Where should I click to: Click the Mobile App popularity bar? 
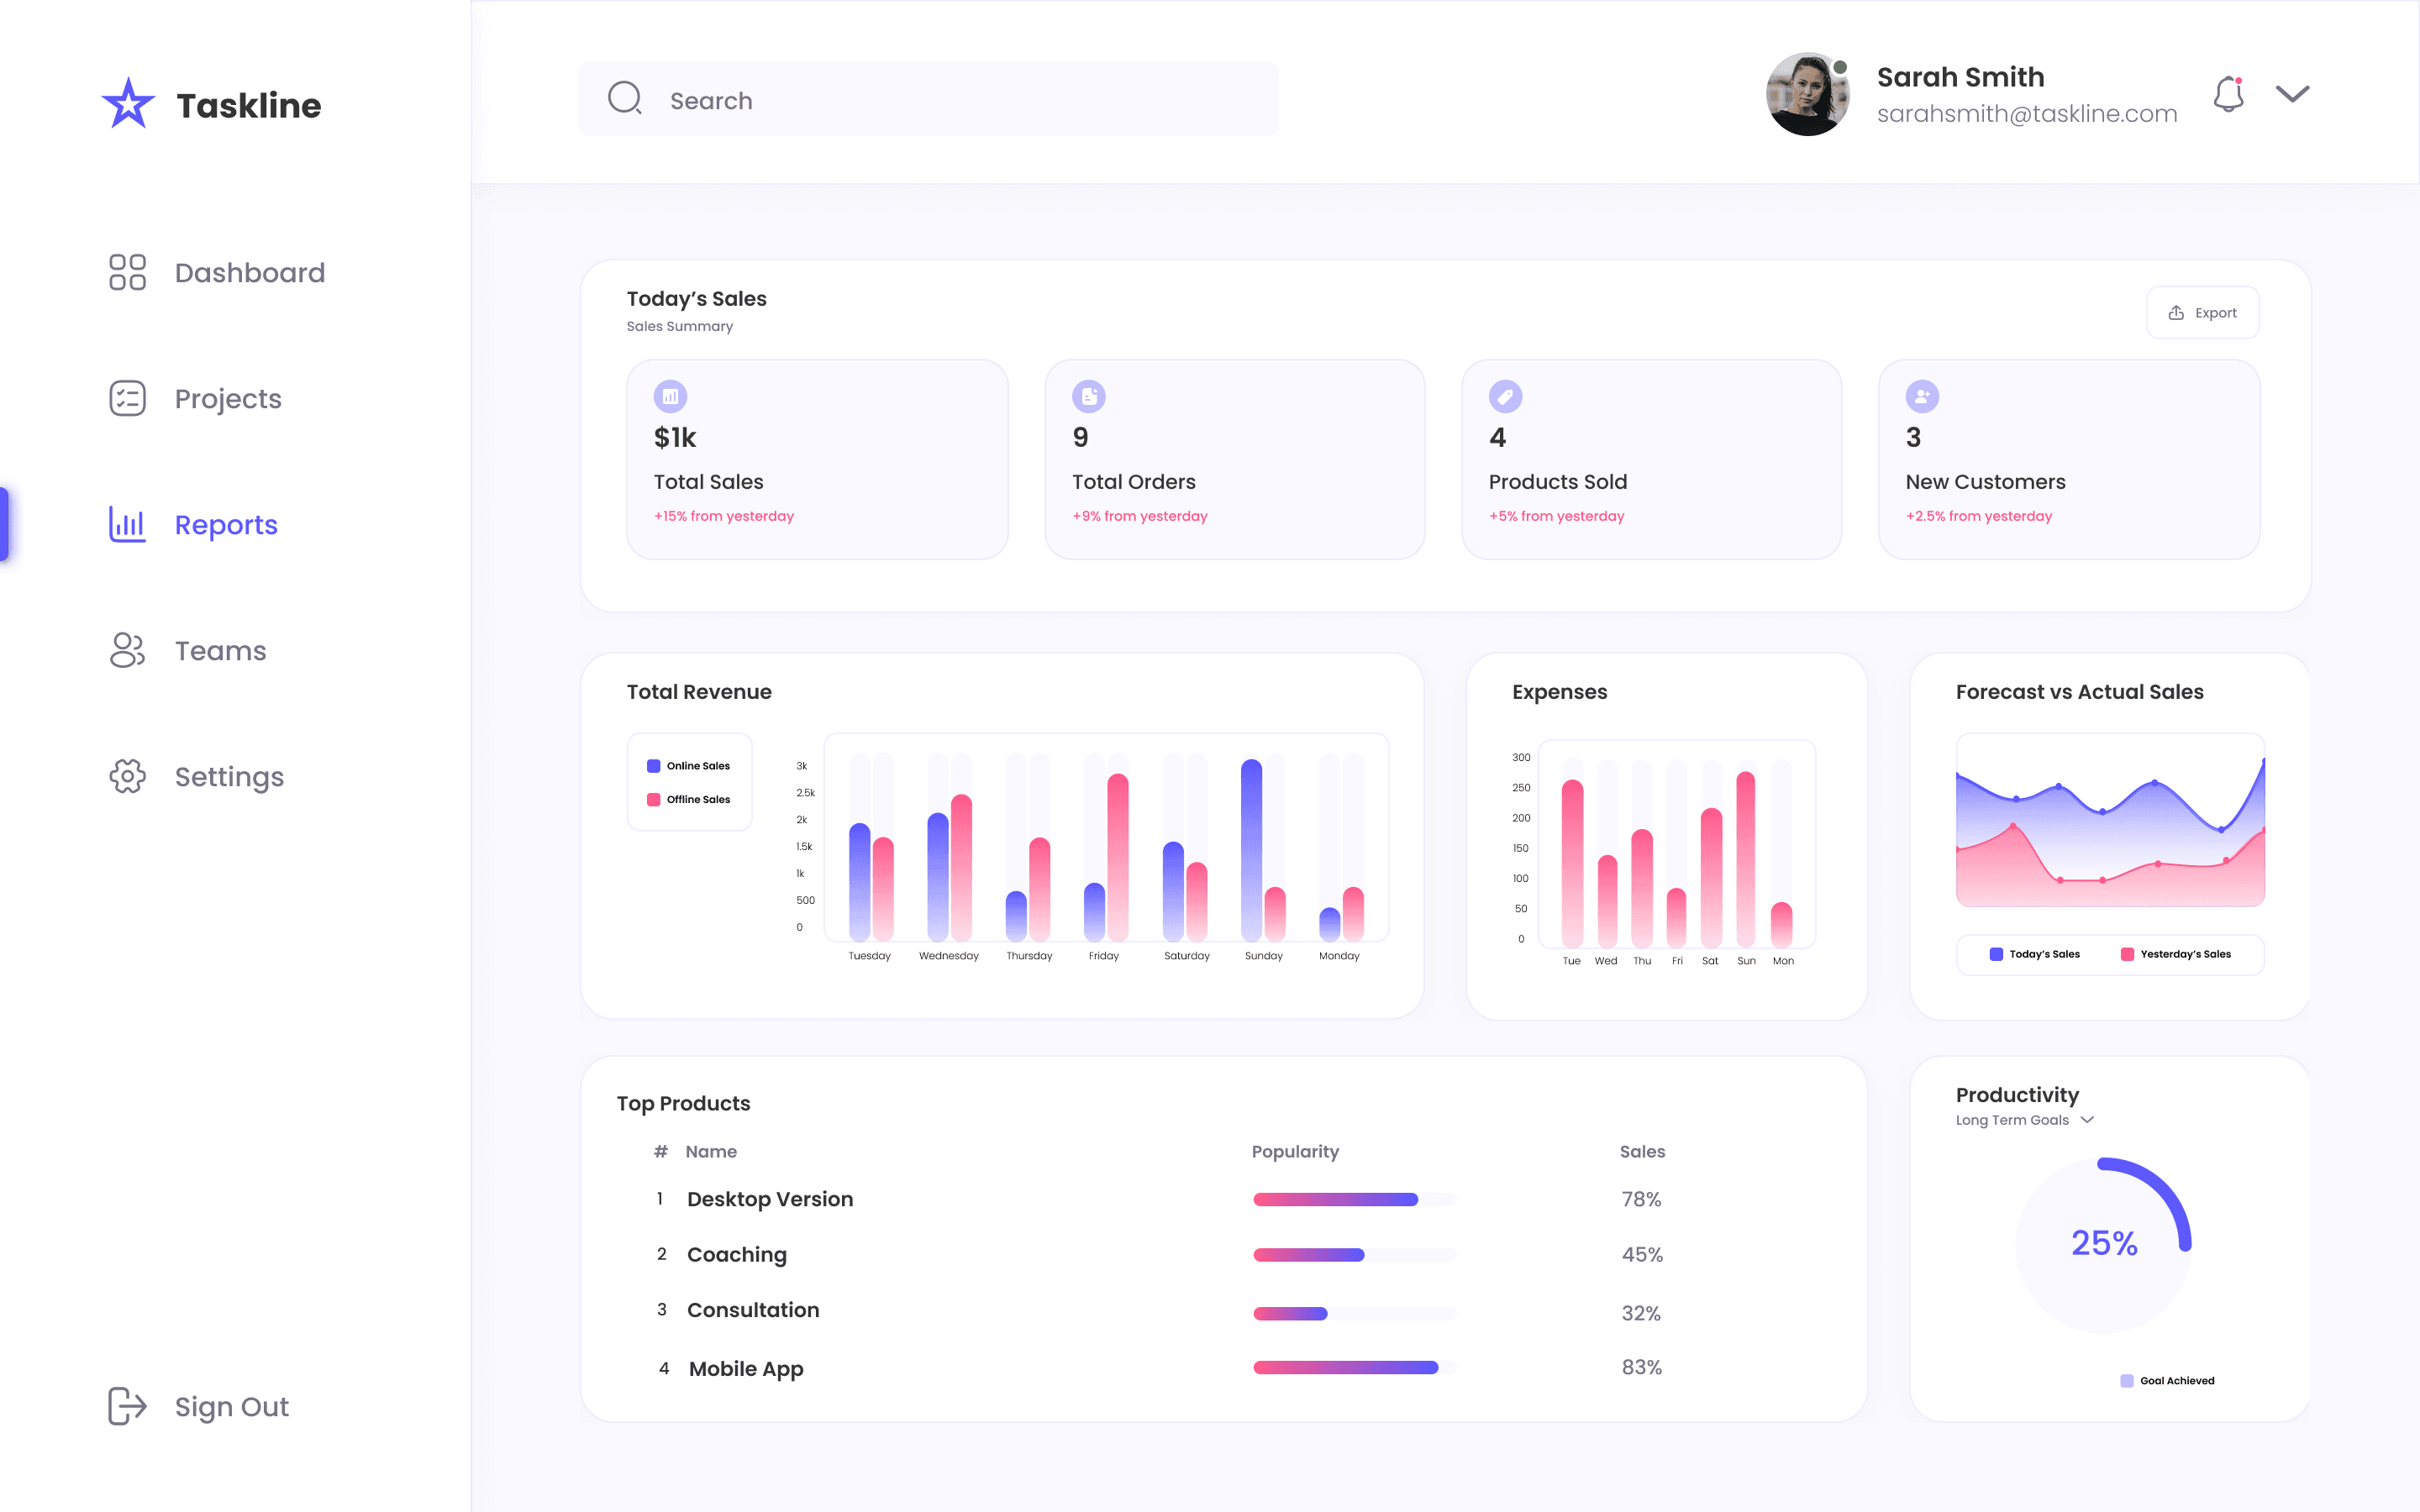(1346, 1367)
